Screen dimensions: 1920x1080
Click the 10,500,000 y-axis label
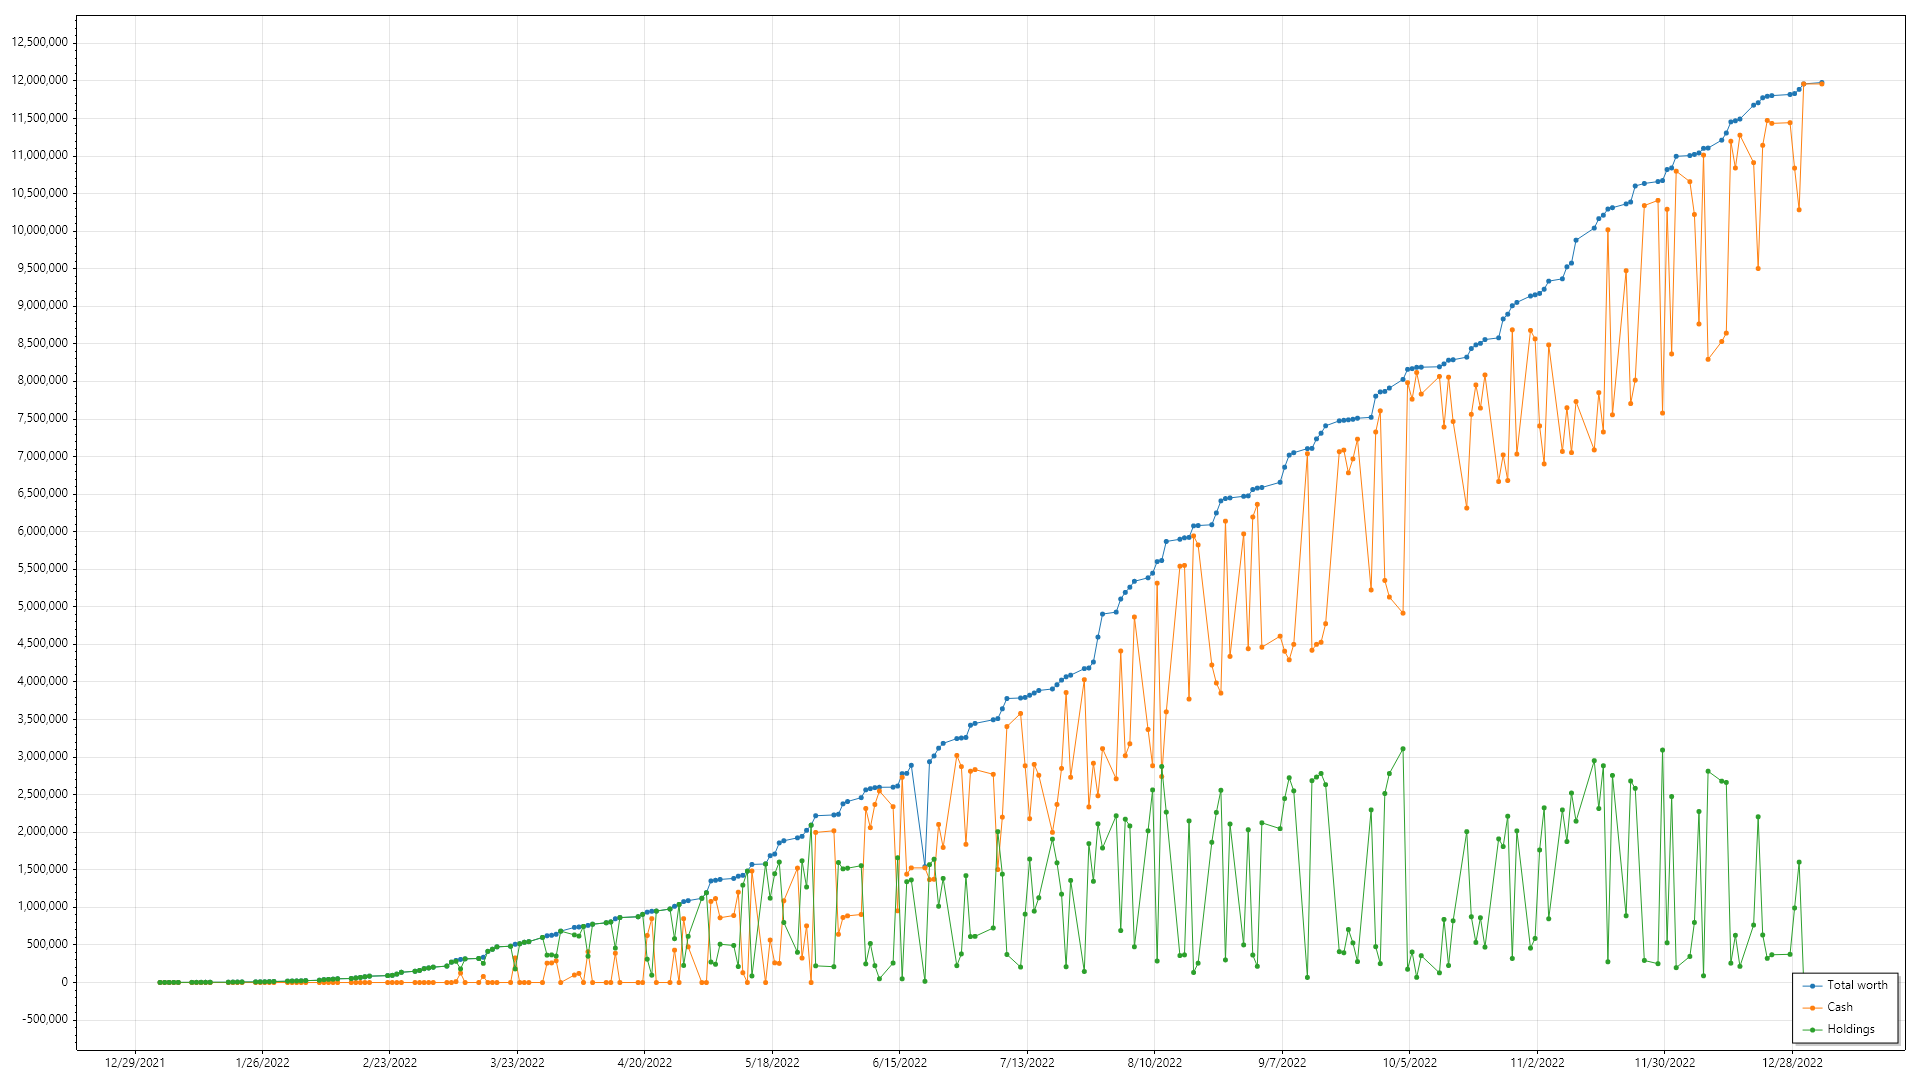tap(40, 193)
